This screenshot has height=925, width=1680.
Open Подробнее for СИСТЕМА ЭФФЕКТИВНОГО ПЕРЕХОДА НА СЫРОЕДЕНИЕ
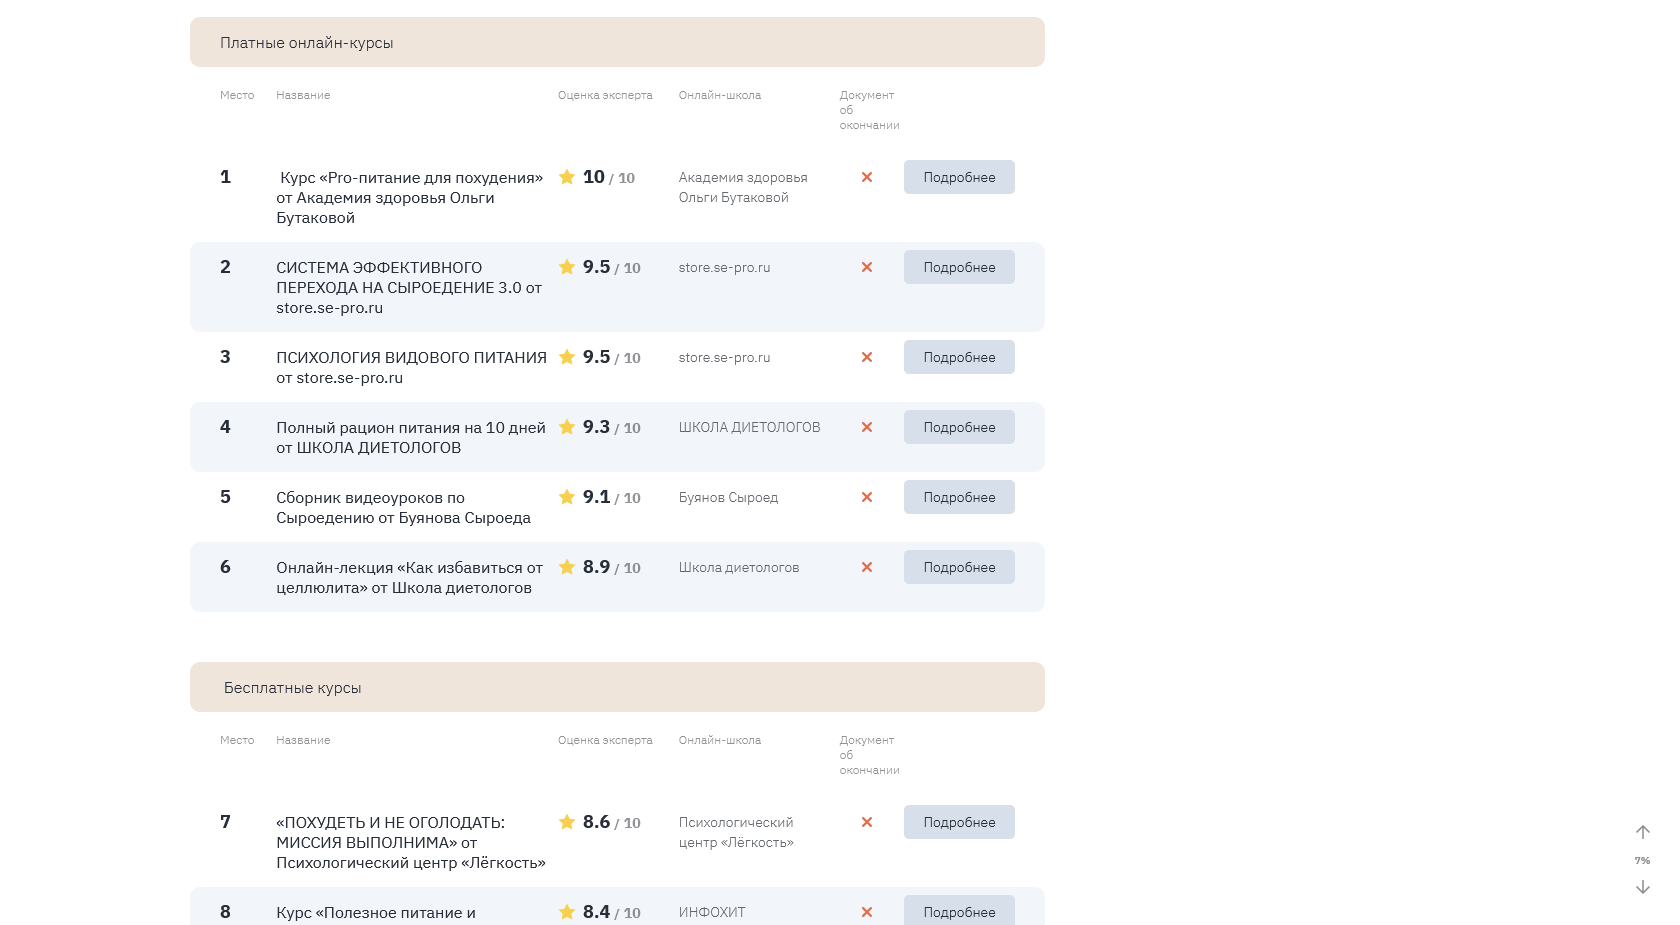[x=959, y=267]
